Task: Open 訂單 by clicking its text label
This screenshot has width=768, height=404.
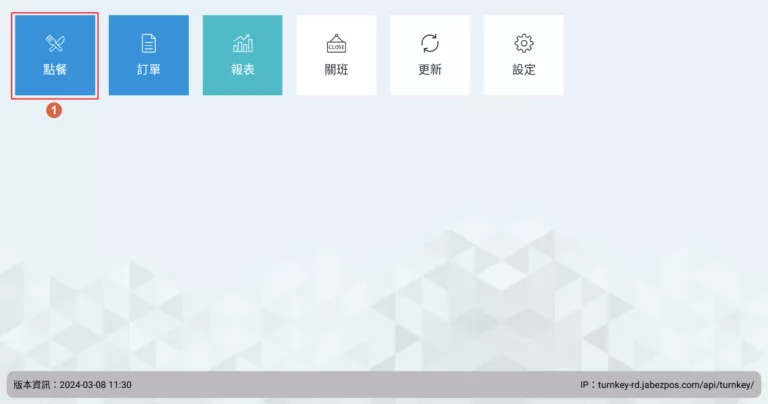Action: pyautogui.click(x=148, y=70)
